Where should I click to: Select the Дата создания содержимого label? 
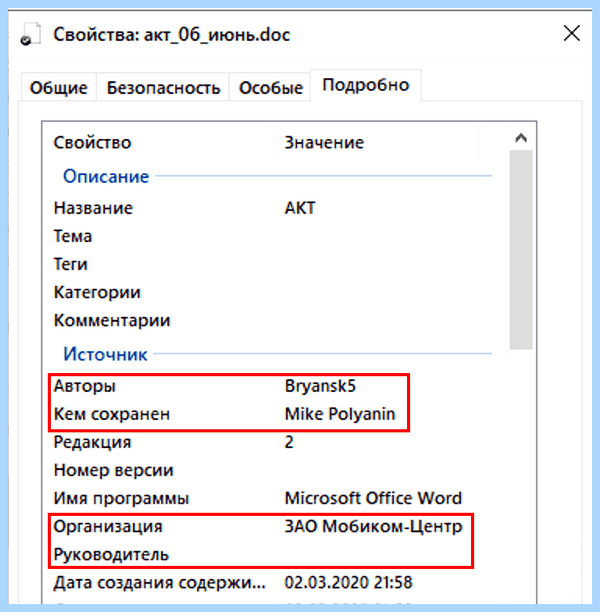159,583
